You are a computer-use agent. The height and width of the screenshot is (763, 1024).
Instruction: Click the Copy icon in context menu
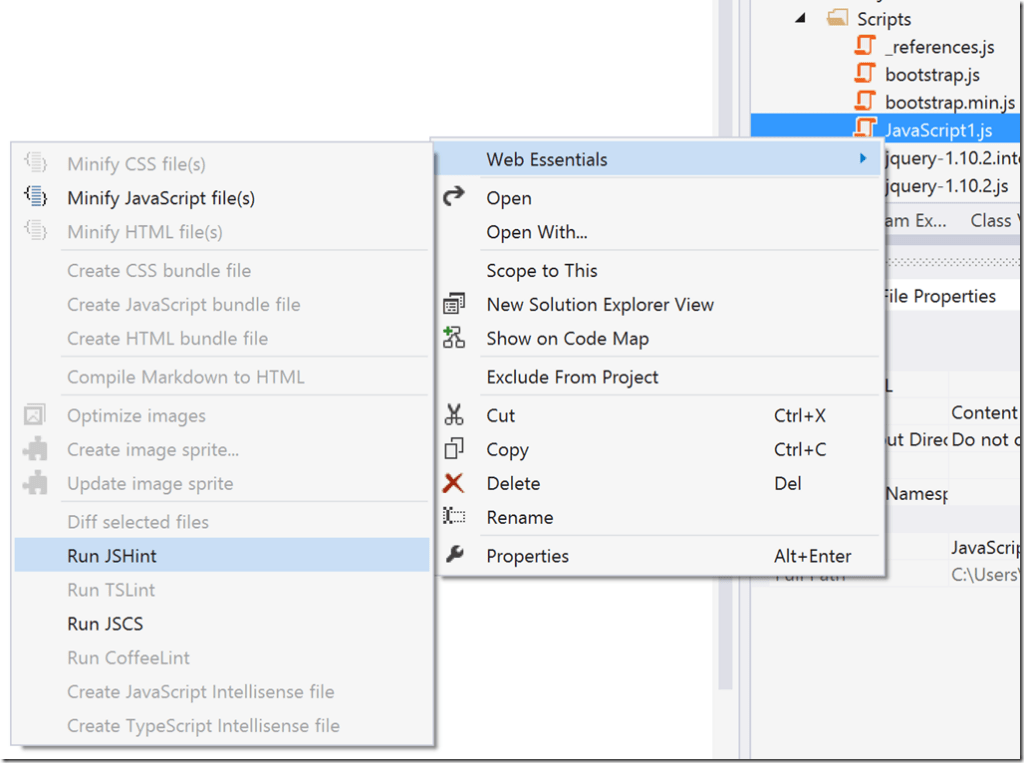(456, 449)
